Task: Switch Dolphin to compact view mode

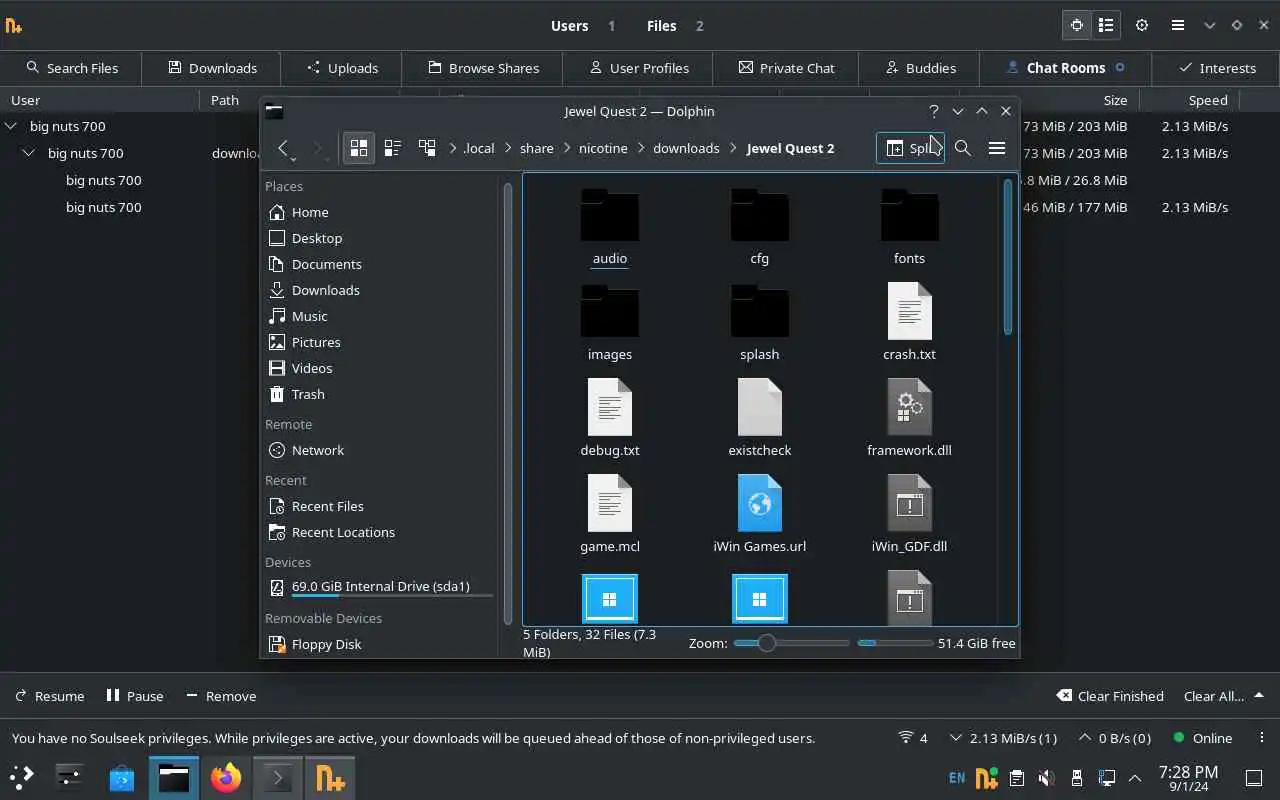Action: click(393, 148)
